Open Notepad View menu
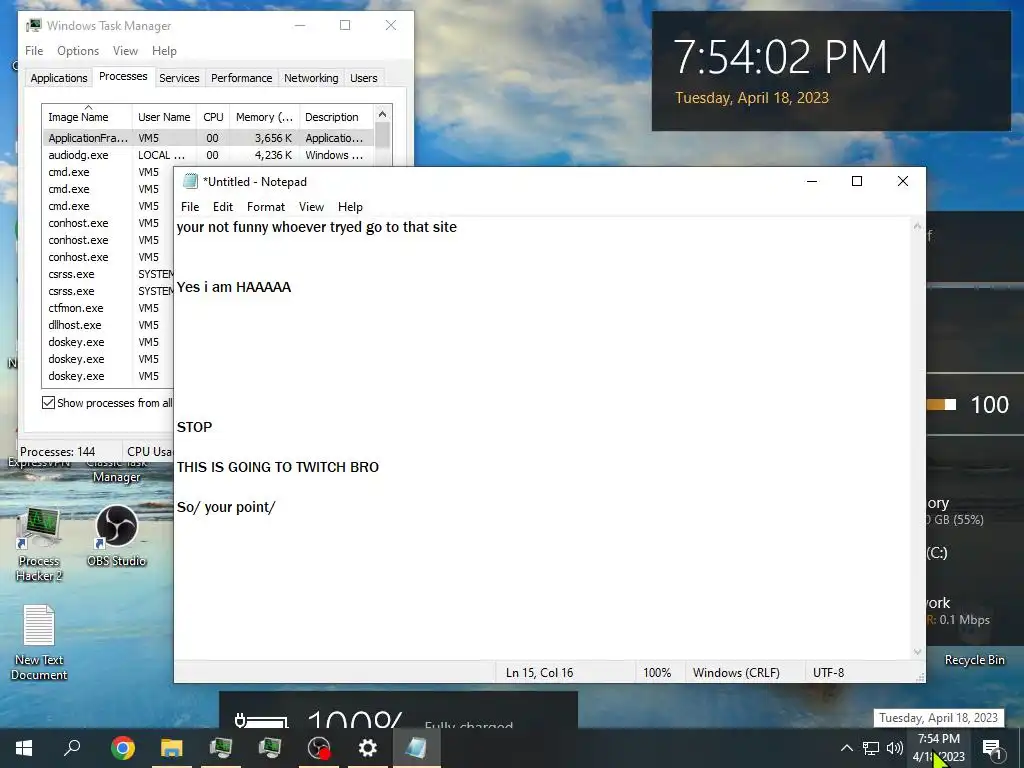 click(312, 207)
